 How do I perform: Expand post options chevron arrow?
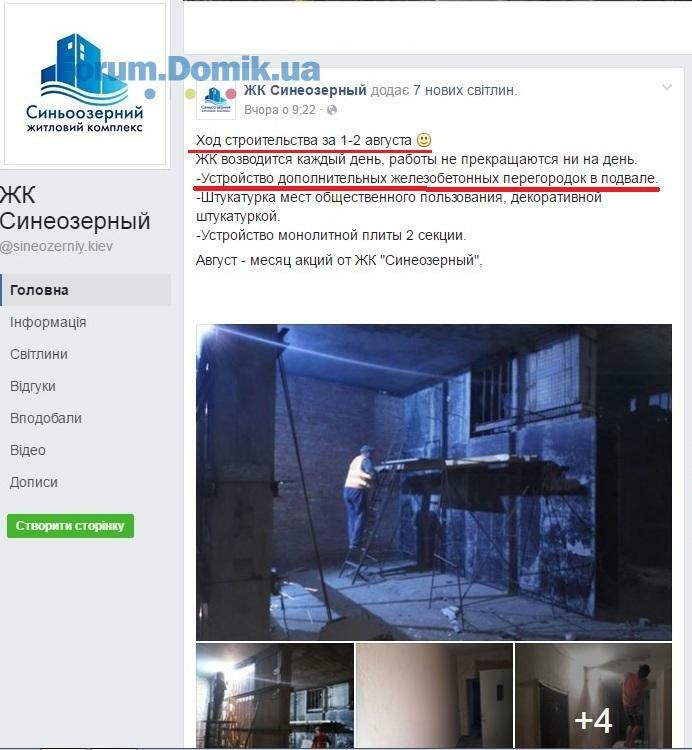click(x=667, y=87)
